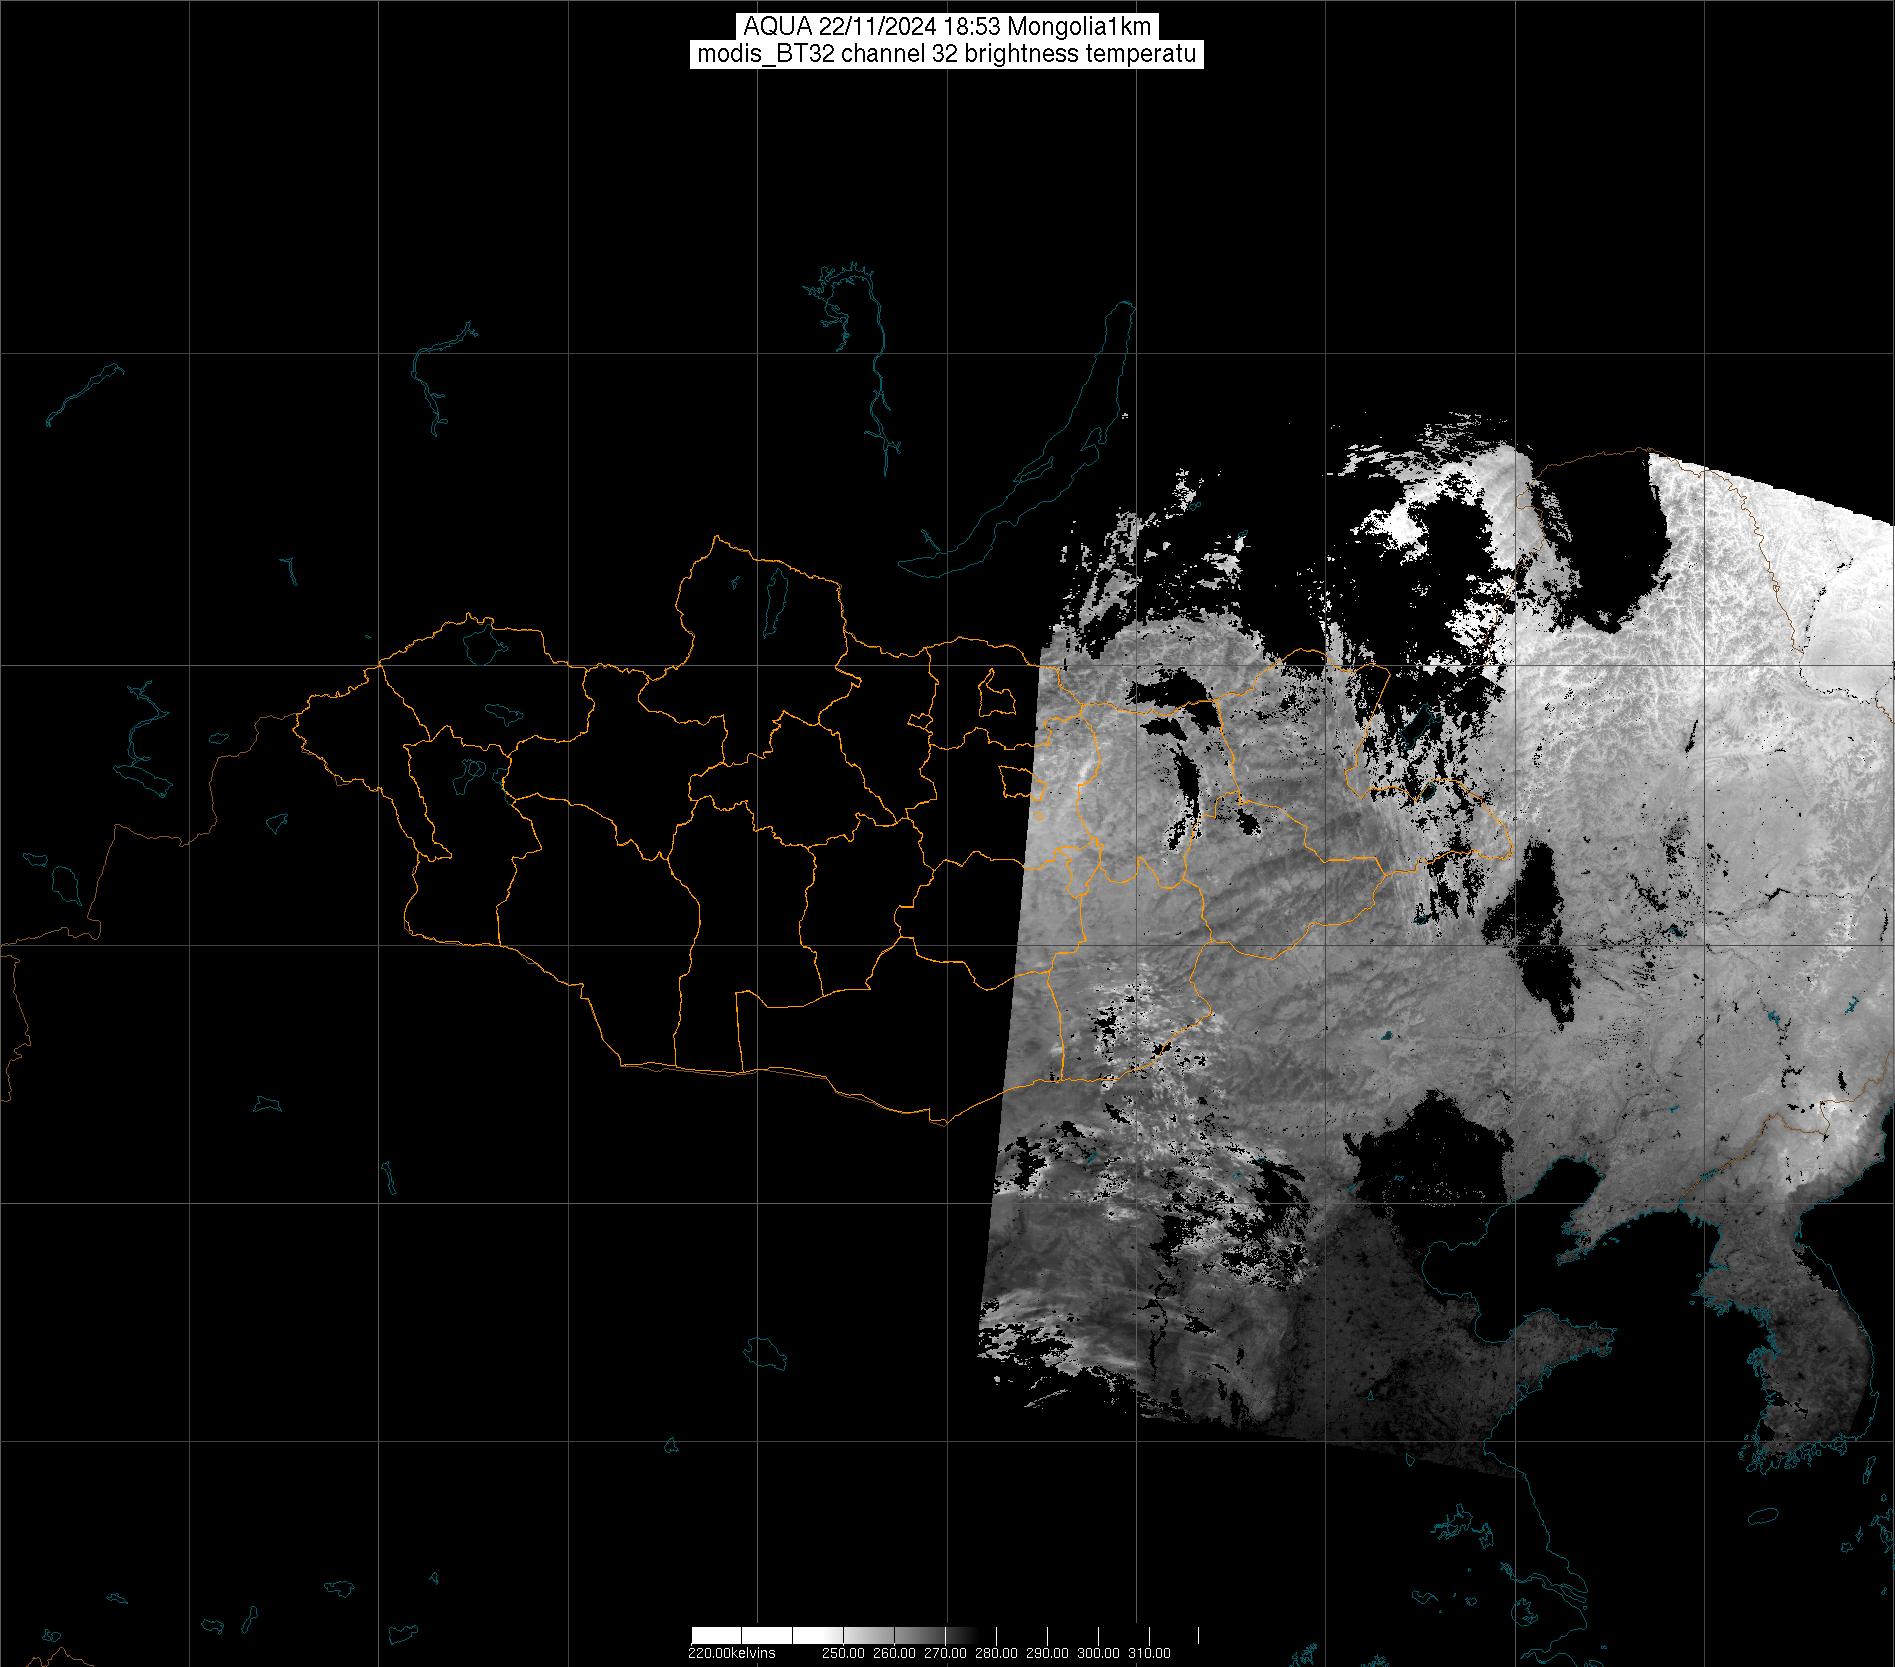Click the long river outline north of Mongolia
Image resolution: width=1895 pixels, height=1667 pixels.
point(880,400)
